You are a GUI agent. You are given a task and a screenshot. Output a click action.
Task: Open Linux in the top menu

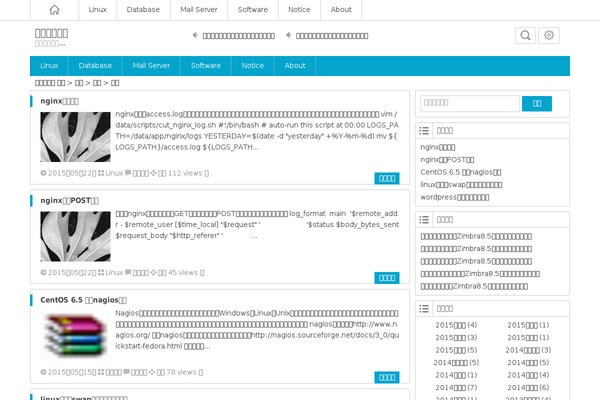[98, 10]
